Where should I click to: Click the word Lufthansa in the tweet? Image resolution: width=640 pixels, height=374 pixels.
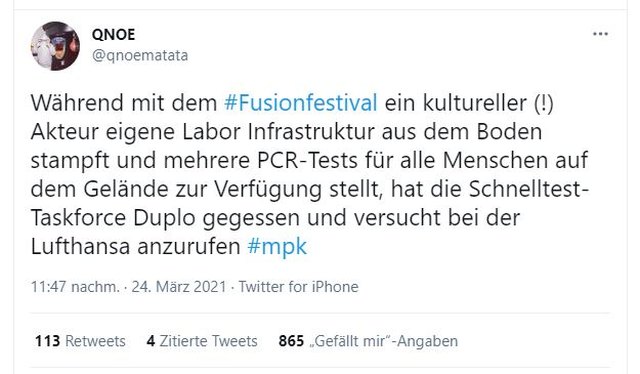[x=80, y=246]
